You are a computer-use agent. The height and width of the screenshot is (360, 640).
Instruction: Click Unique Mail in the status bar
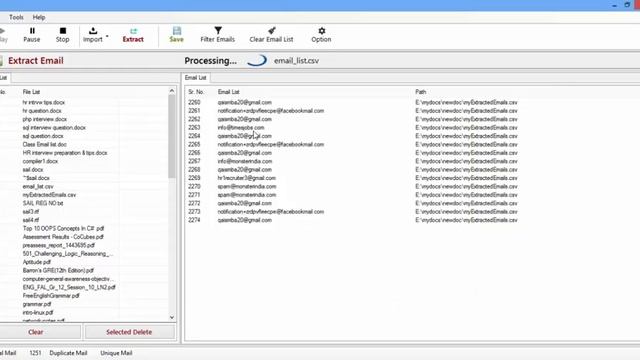point(116,353)
